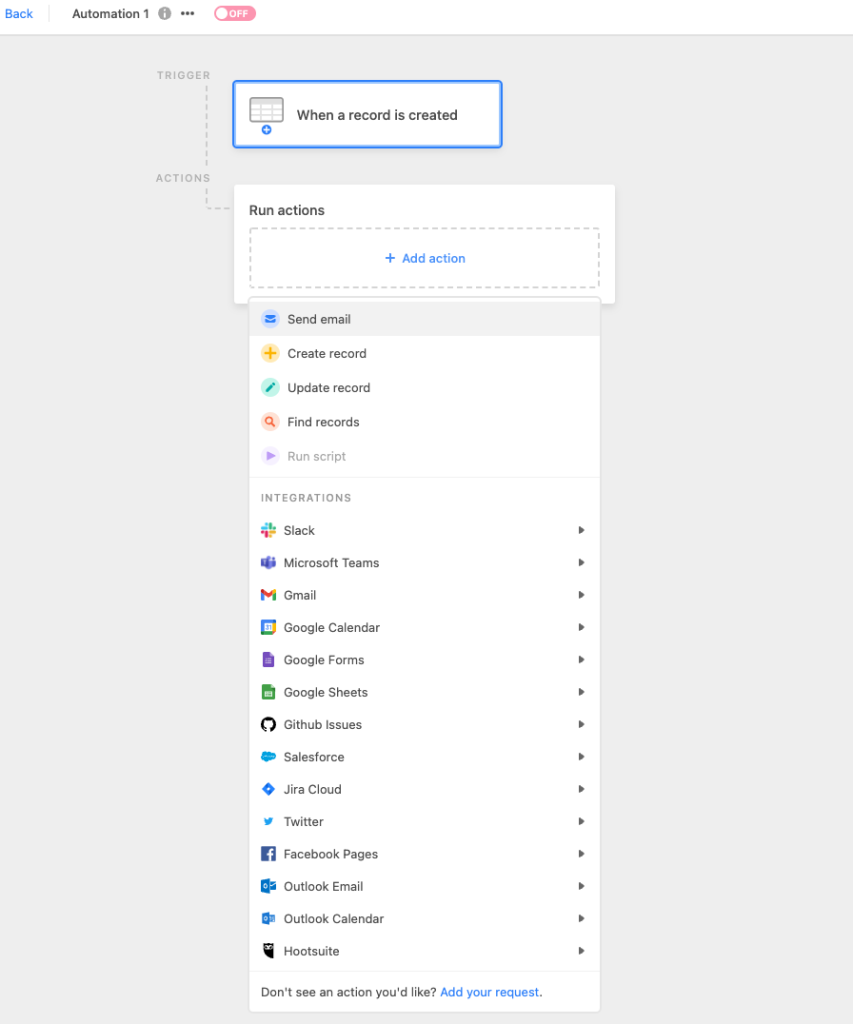Click the Github Issues octocat icon
The height and width of the screenshot is (1024, 853).
pos(268,724)
